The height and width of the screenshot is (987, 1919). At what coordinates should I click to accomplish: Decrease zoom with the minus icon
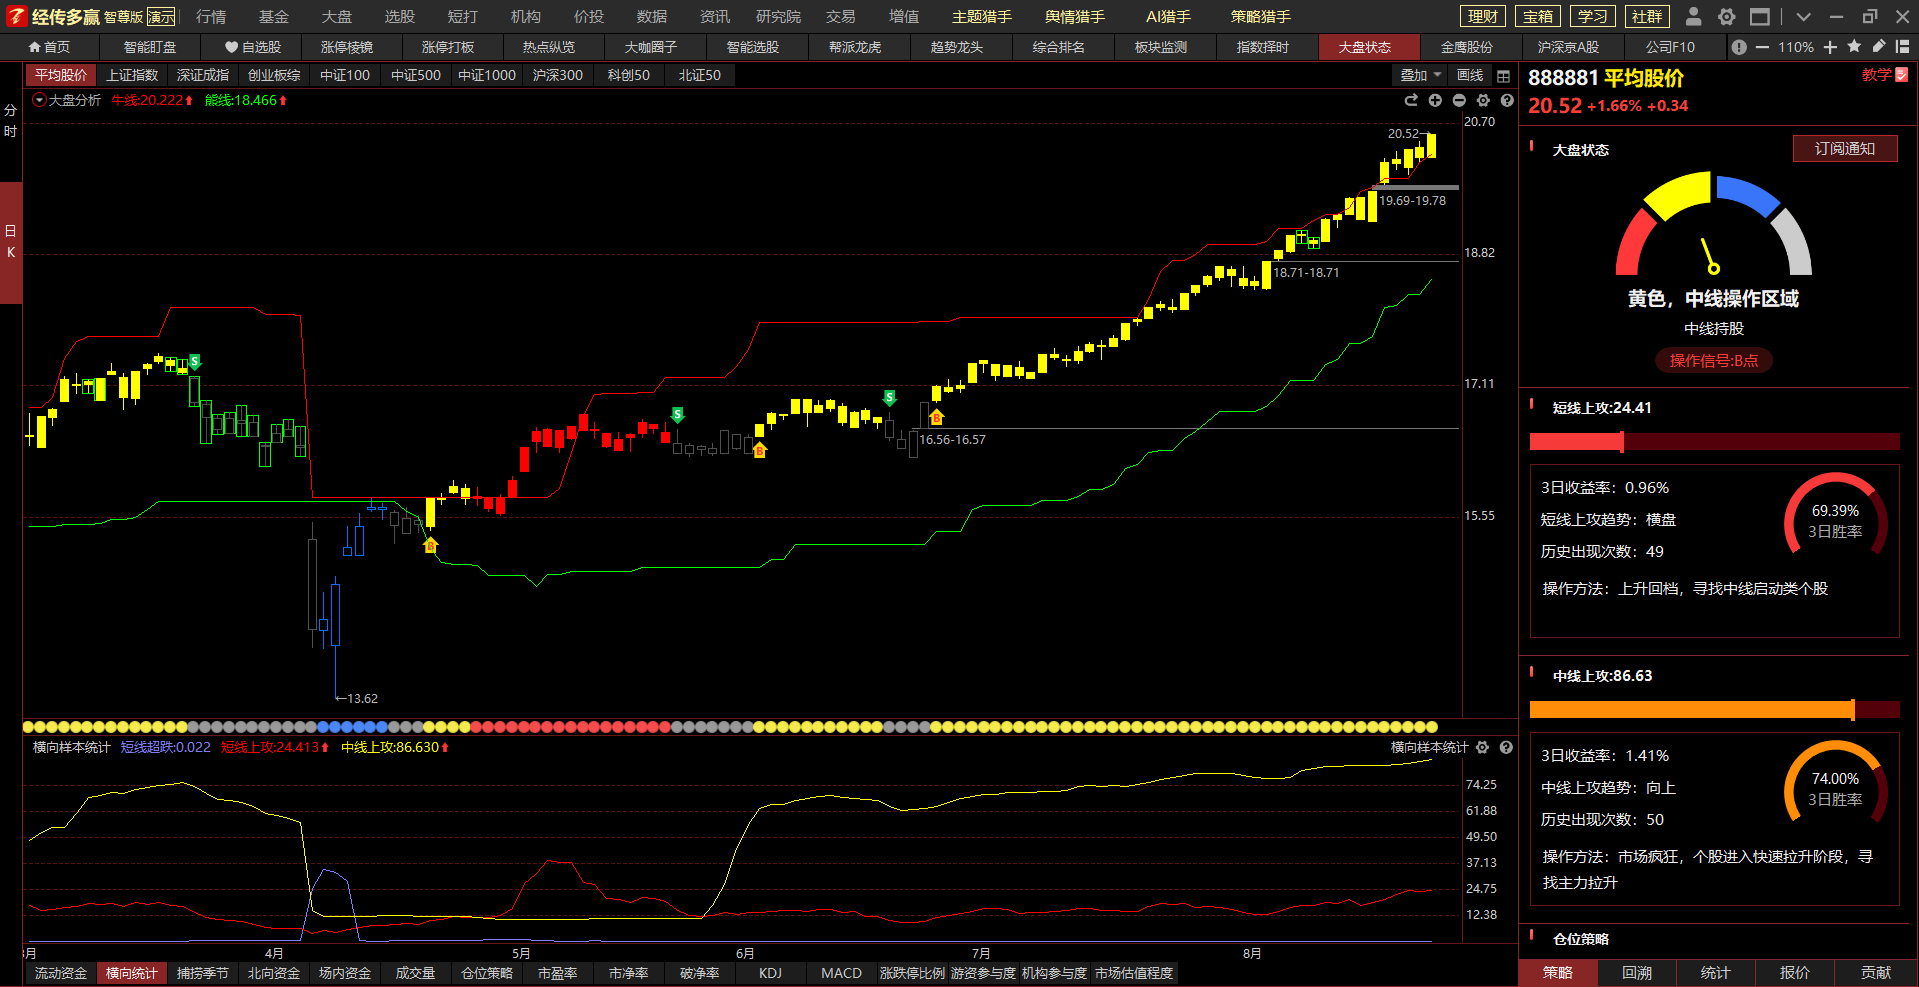pyautogui.click(x=1762, y=47)
